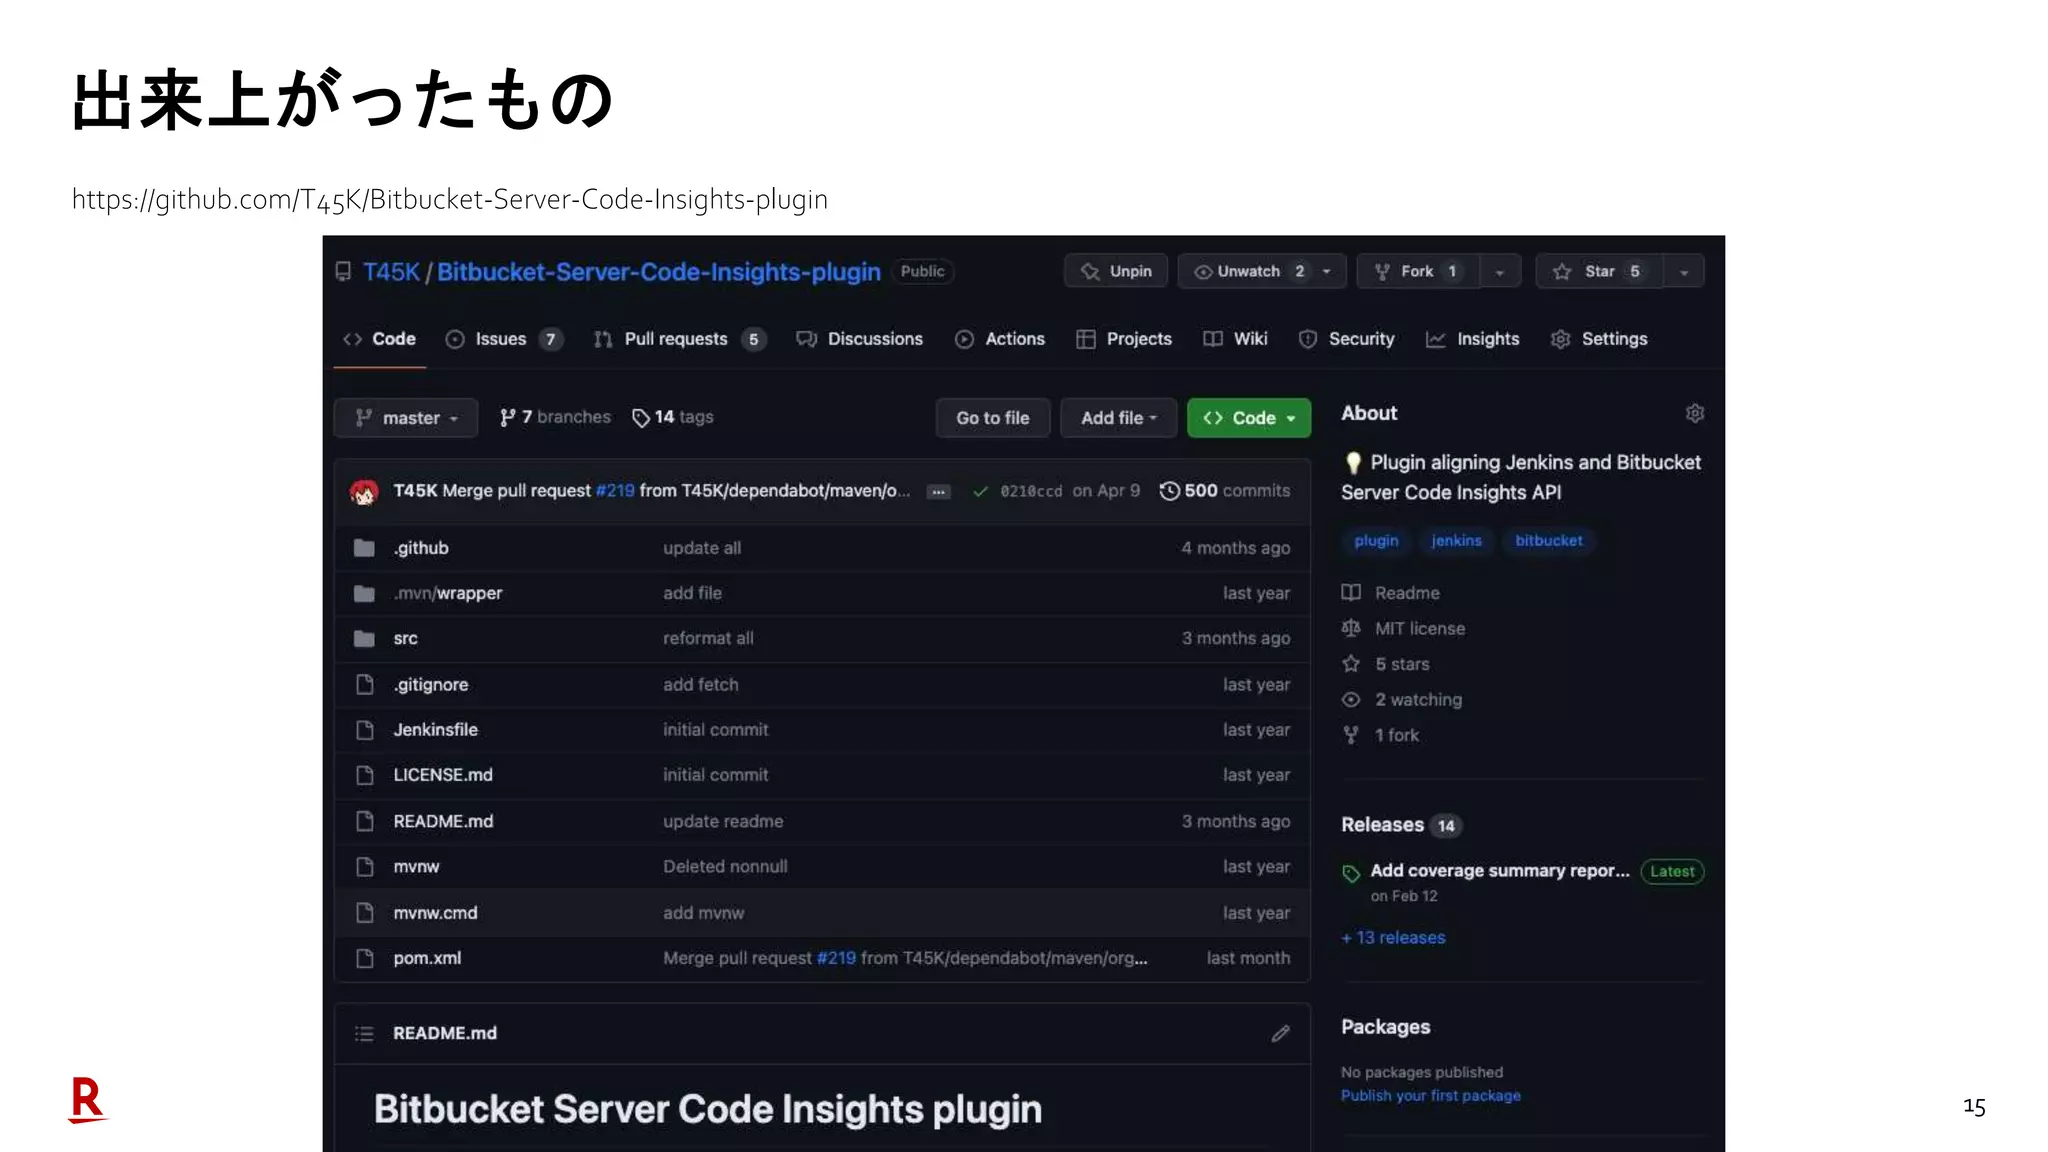Click the .github folder icon
Image resolution: width=2048 pixels, height=1152 pixels.
coord(364,548)
